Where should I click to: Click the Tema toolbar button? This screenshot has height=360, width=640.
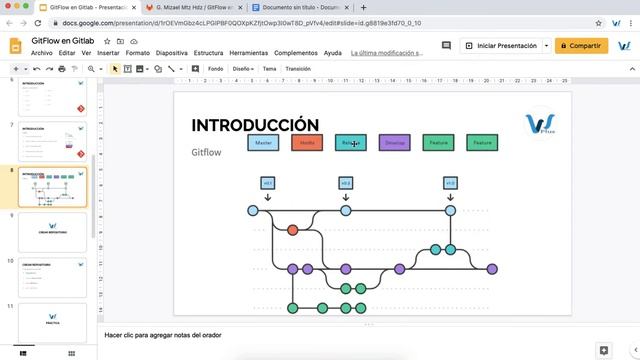[x=269, y=69]
